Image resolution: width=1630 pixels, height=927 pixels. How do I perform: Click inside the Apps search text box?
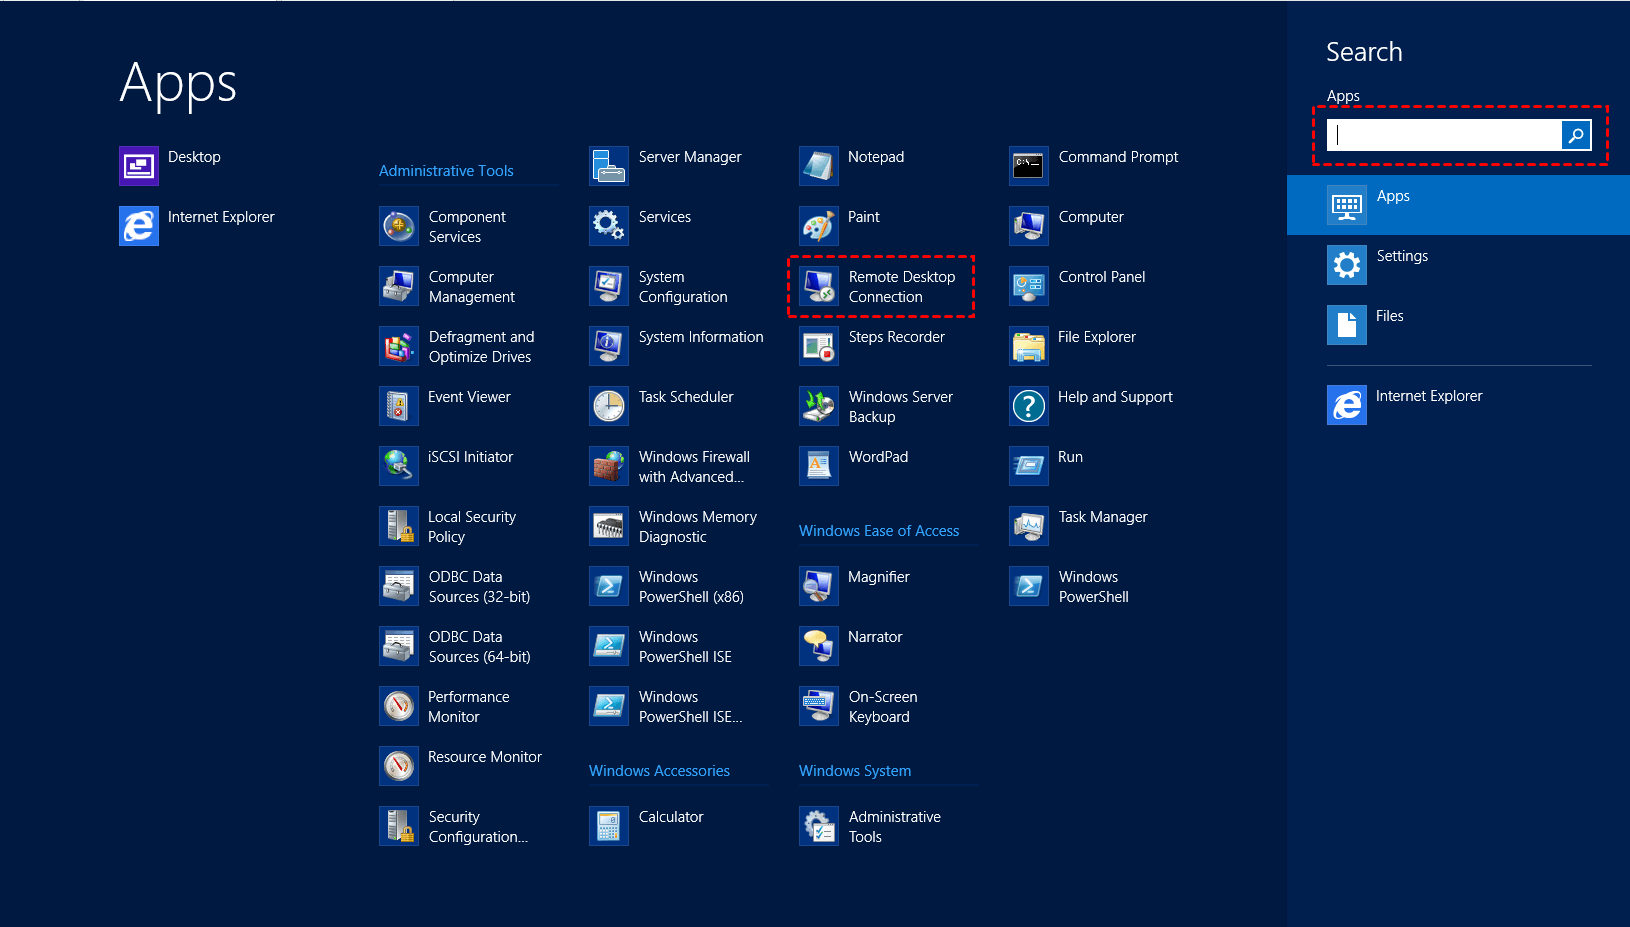1444,135
